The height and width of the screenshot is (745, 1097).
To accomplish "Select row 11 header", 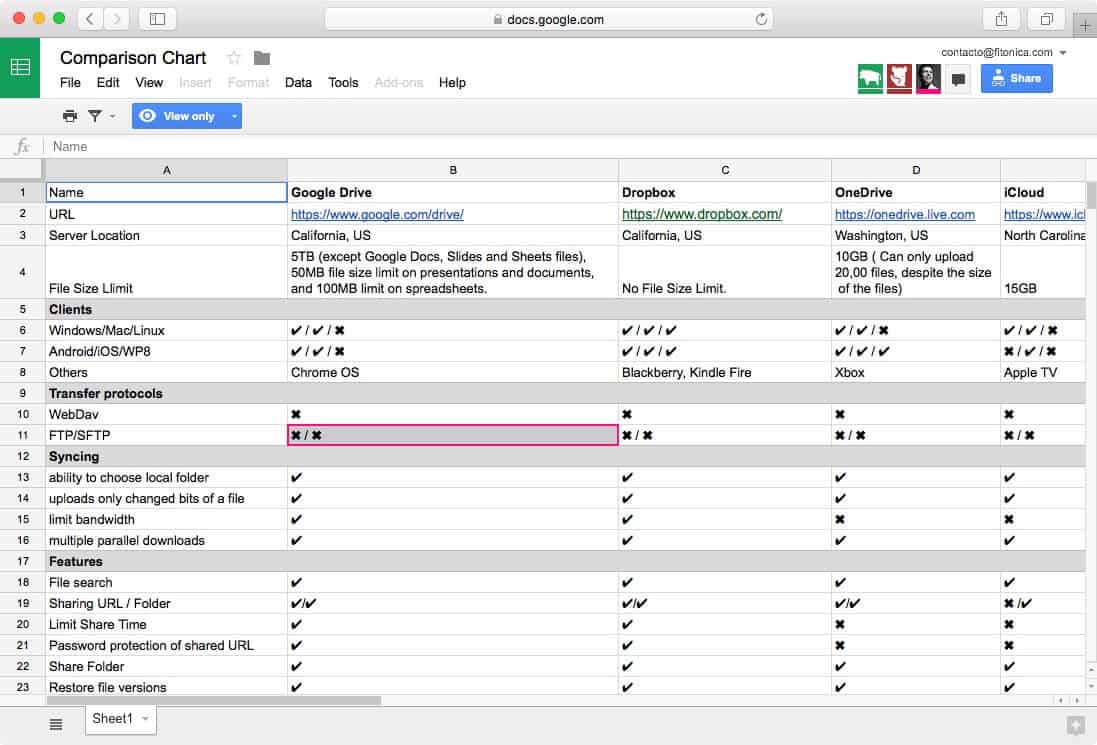I will click(22, 435).
